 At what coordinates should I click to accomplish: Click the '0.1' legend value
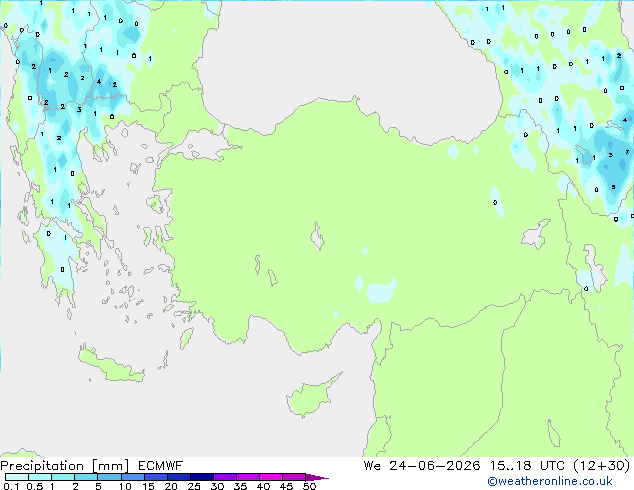coord(11,486)
